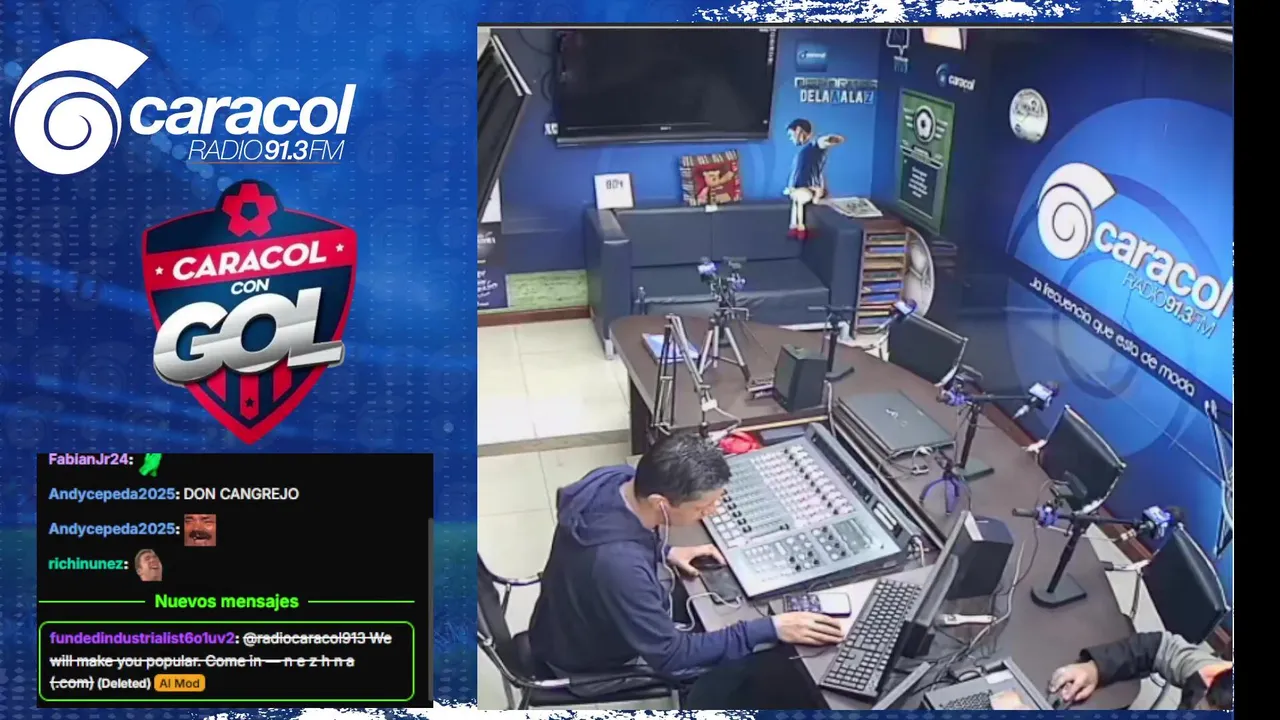
Task: Click the Caracol con Gol shield logo
Action: (249, 310)
